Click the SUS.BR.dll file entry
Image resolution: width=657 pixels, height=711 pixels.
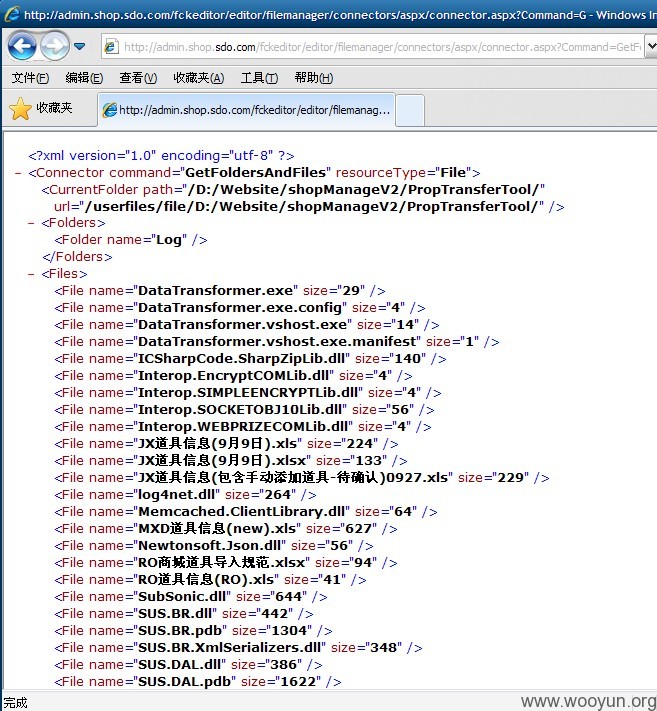tap(184, 614)
